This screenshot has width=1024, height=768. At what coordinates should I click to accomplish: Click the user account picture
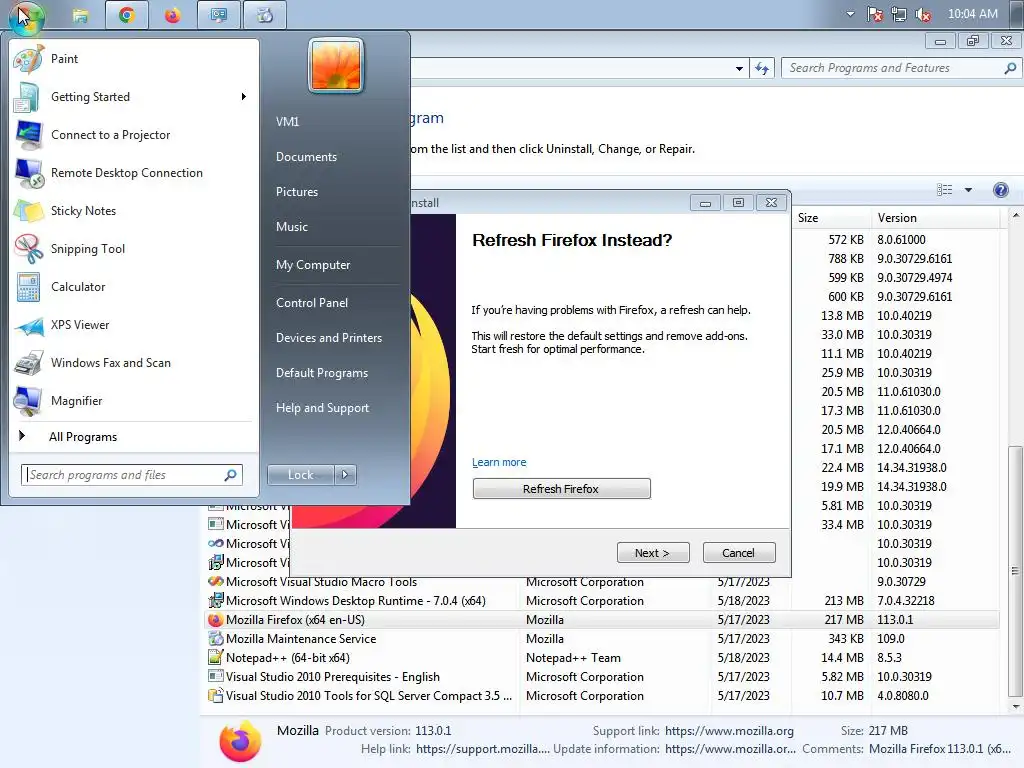[x=336, y=65]
